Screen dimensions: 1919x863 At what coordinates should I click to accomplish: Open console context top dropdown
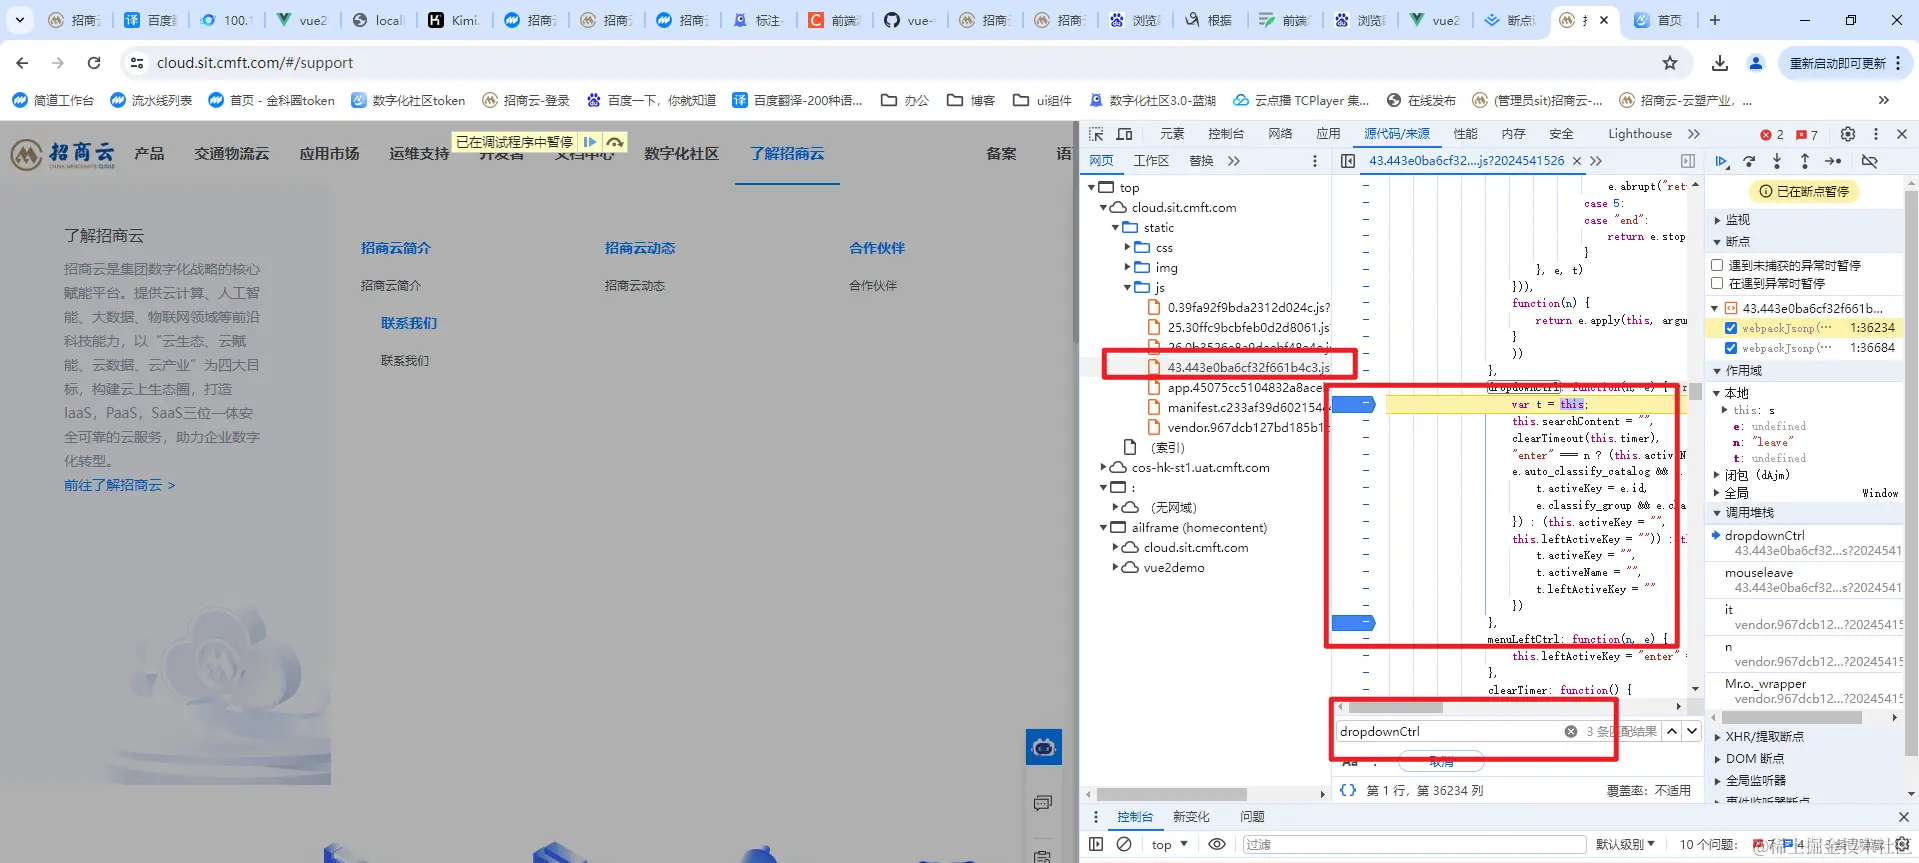tap(1170, 845)
